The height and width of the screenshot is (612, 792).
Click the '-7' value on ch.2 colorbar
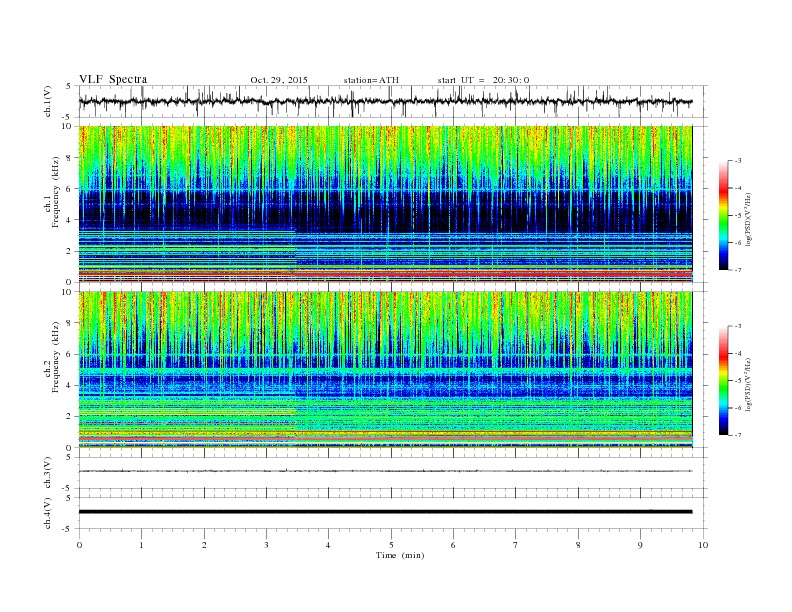pyautogui.click(x=738, y=435)
